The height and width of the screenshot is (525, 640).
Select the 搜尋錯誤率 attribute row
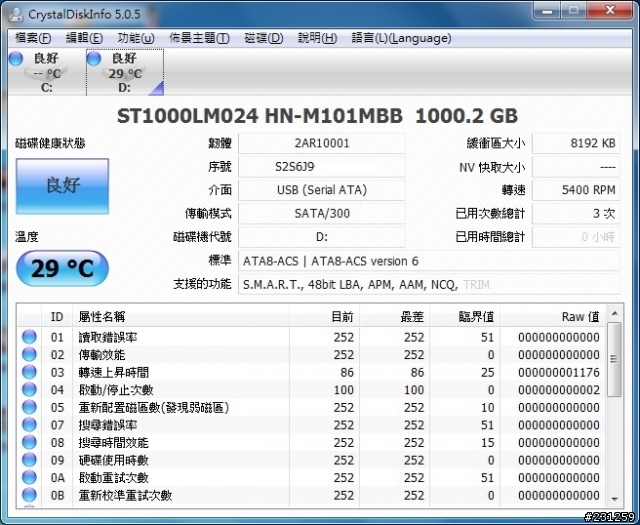click(311, 425)
